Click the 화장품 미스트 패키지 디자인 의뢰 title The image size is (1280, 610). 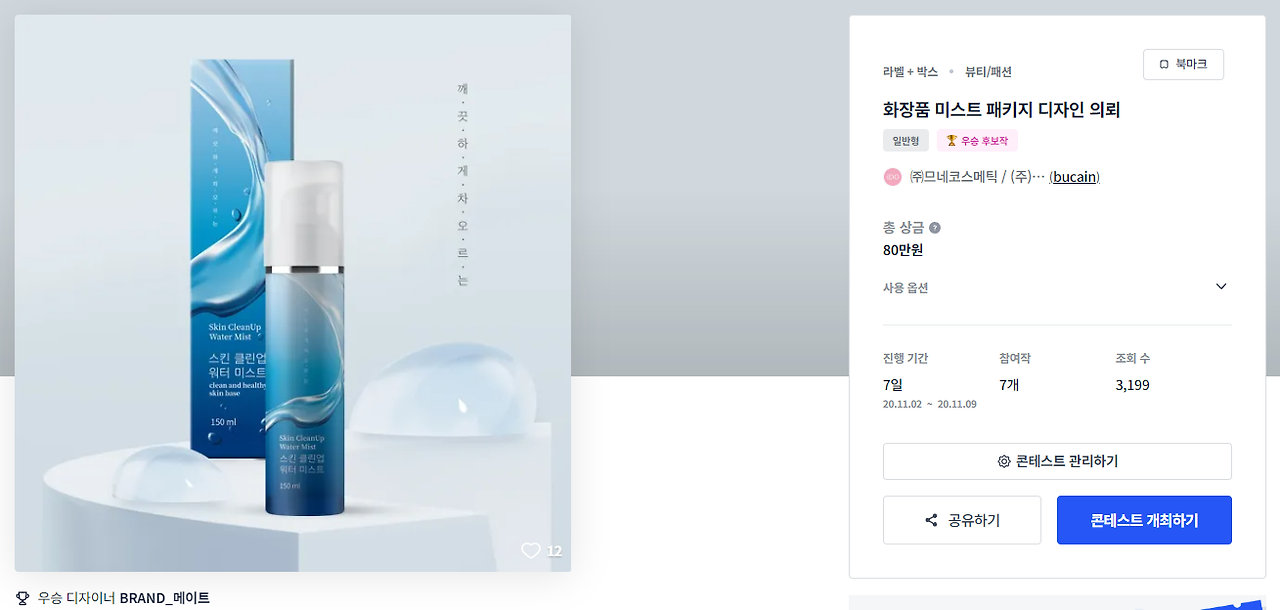1001,109
